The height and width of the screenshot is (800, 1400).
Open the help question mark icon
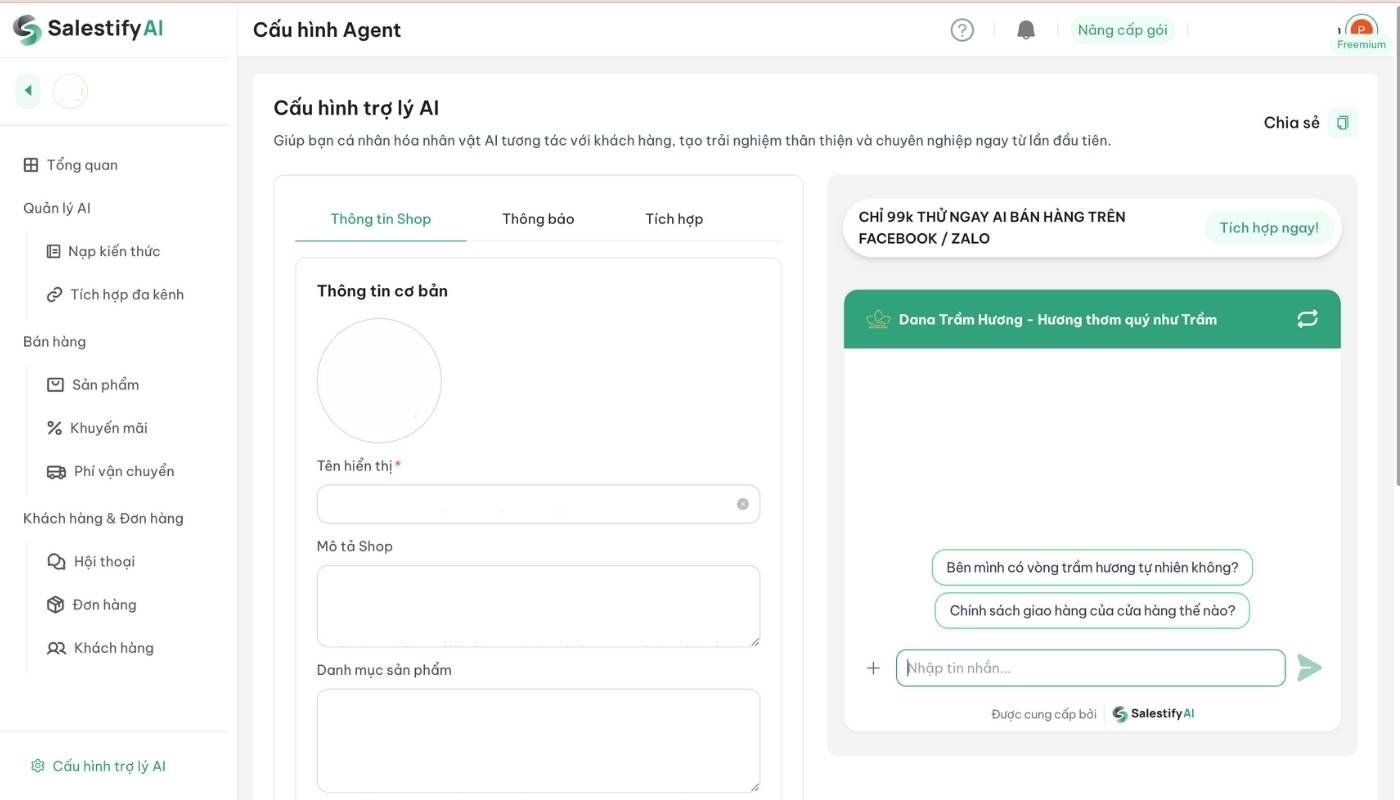point(961,29)
